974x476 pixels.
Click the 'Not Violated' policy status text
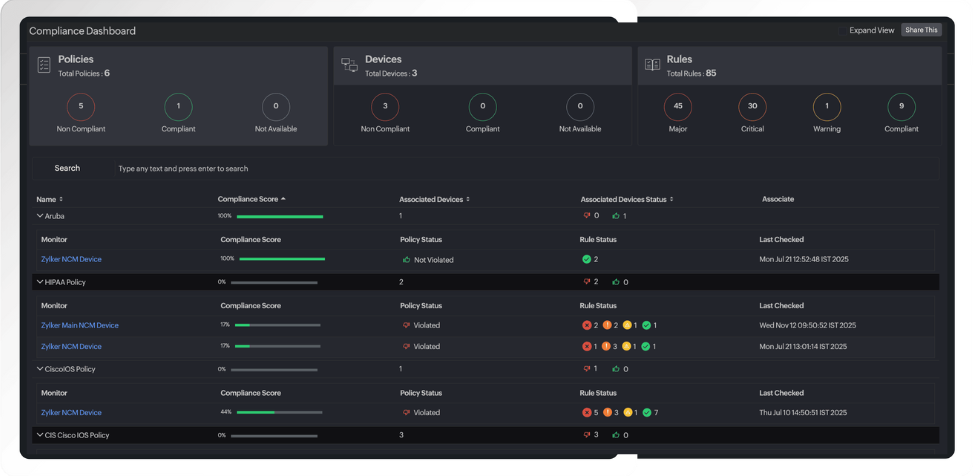[x=434, y=260]
